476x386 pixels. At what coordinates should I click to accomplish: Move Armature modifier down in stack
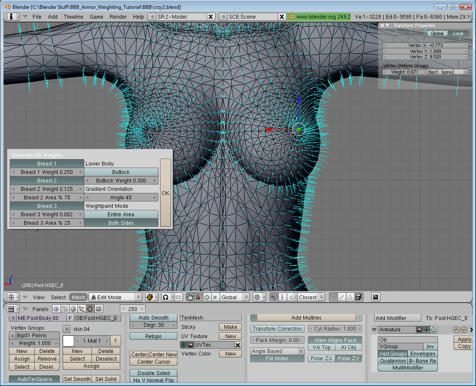[463, 330]
